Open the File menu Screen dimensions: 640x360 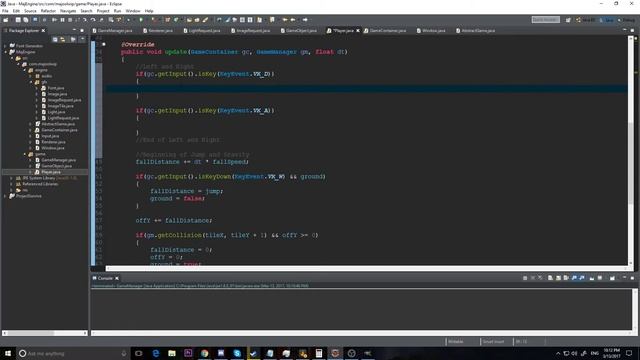tap(5, 11)
